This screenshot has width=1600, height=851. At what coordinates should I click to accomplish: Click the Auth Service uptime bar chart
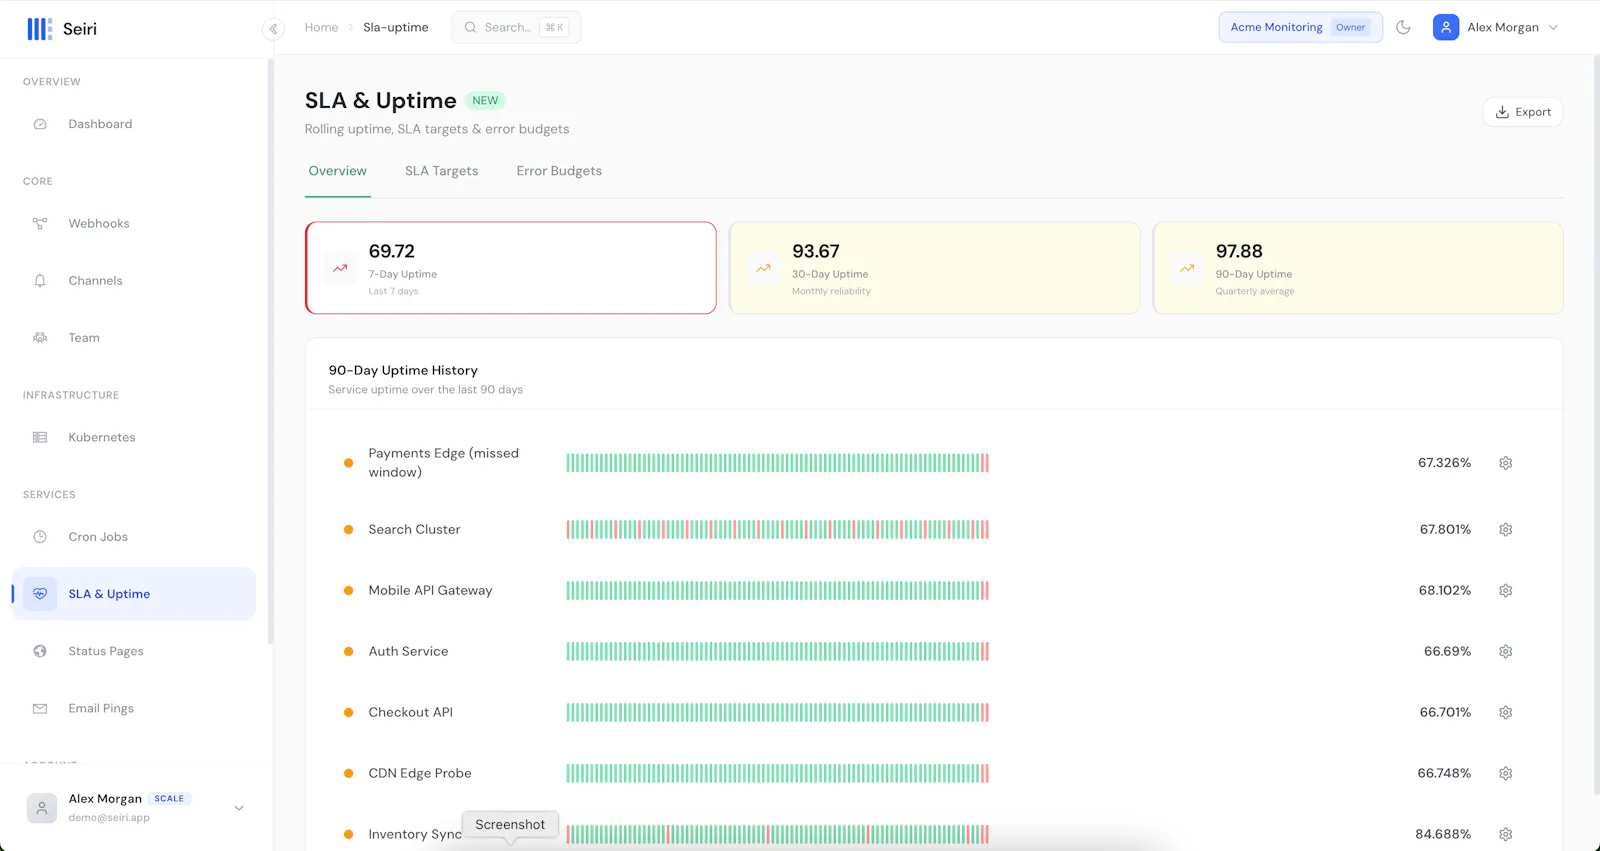pyautogui.click(x=777, y=652)
